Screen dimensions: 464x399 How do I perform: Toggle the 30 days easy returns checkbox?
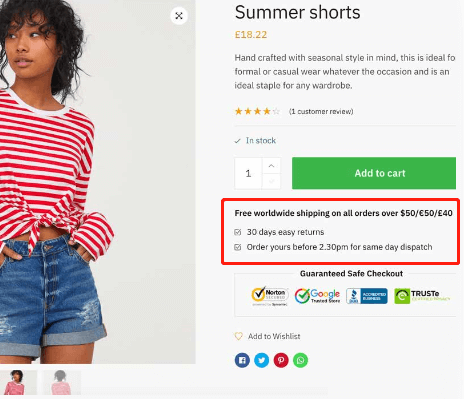[238, 232]
